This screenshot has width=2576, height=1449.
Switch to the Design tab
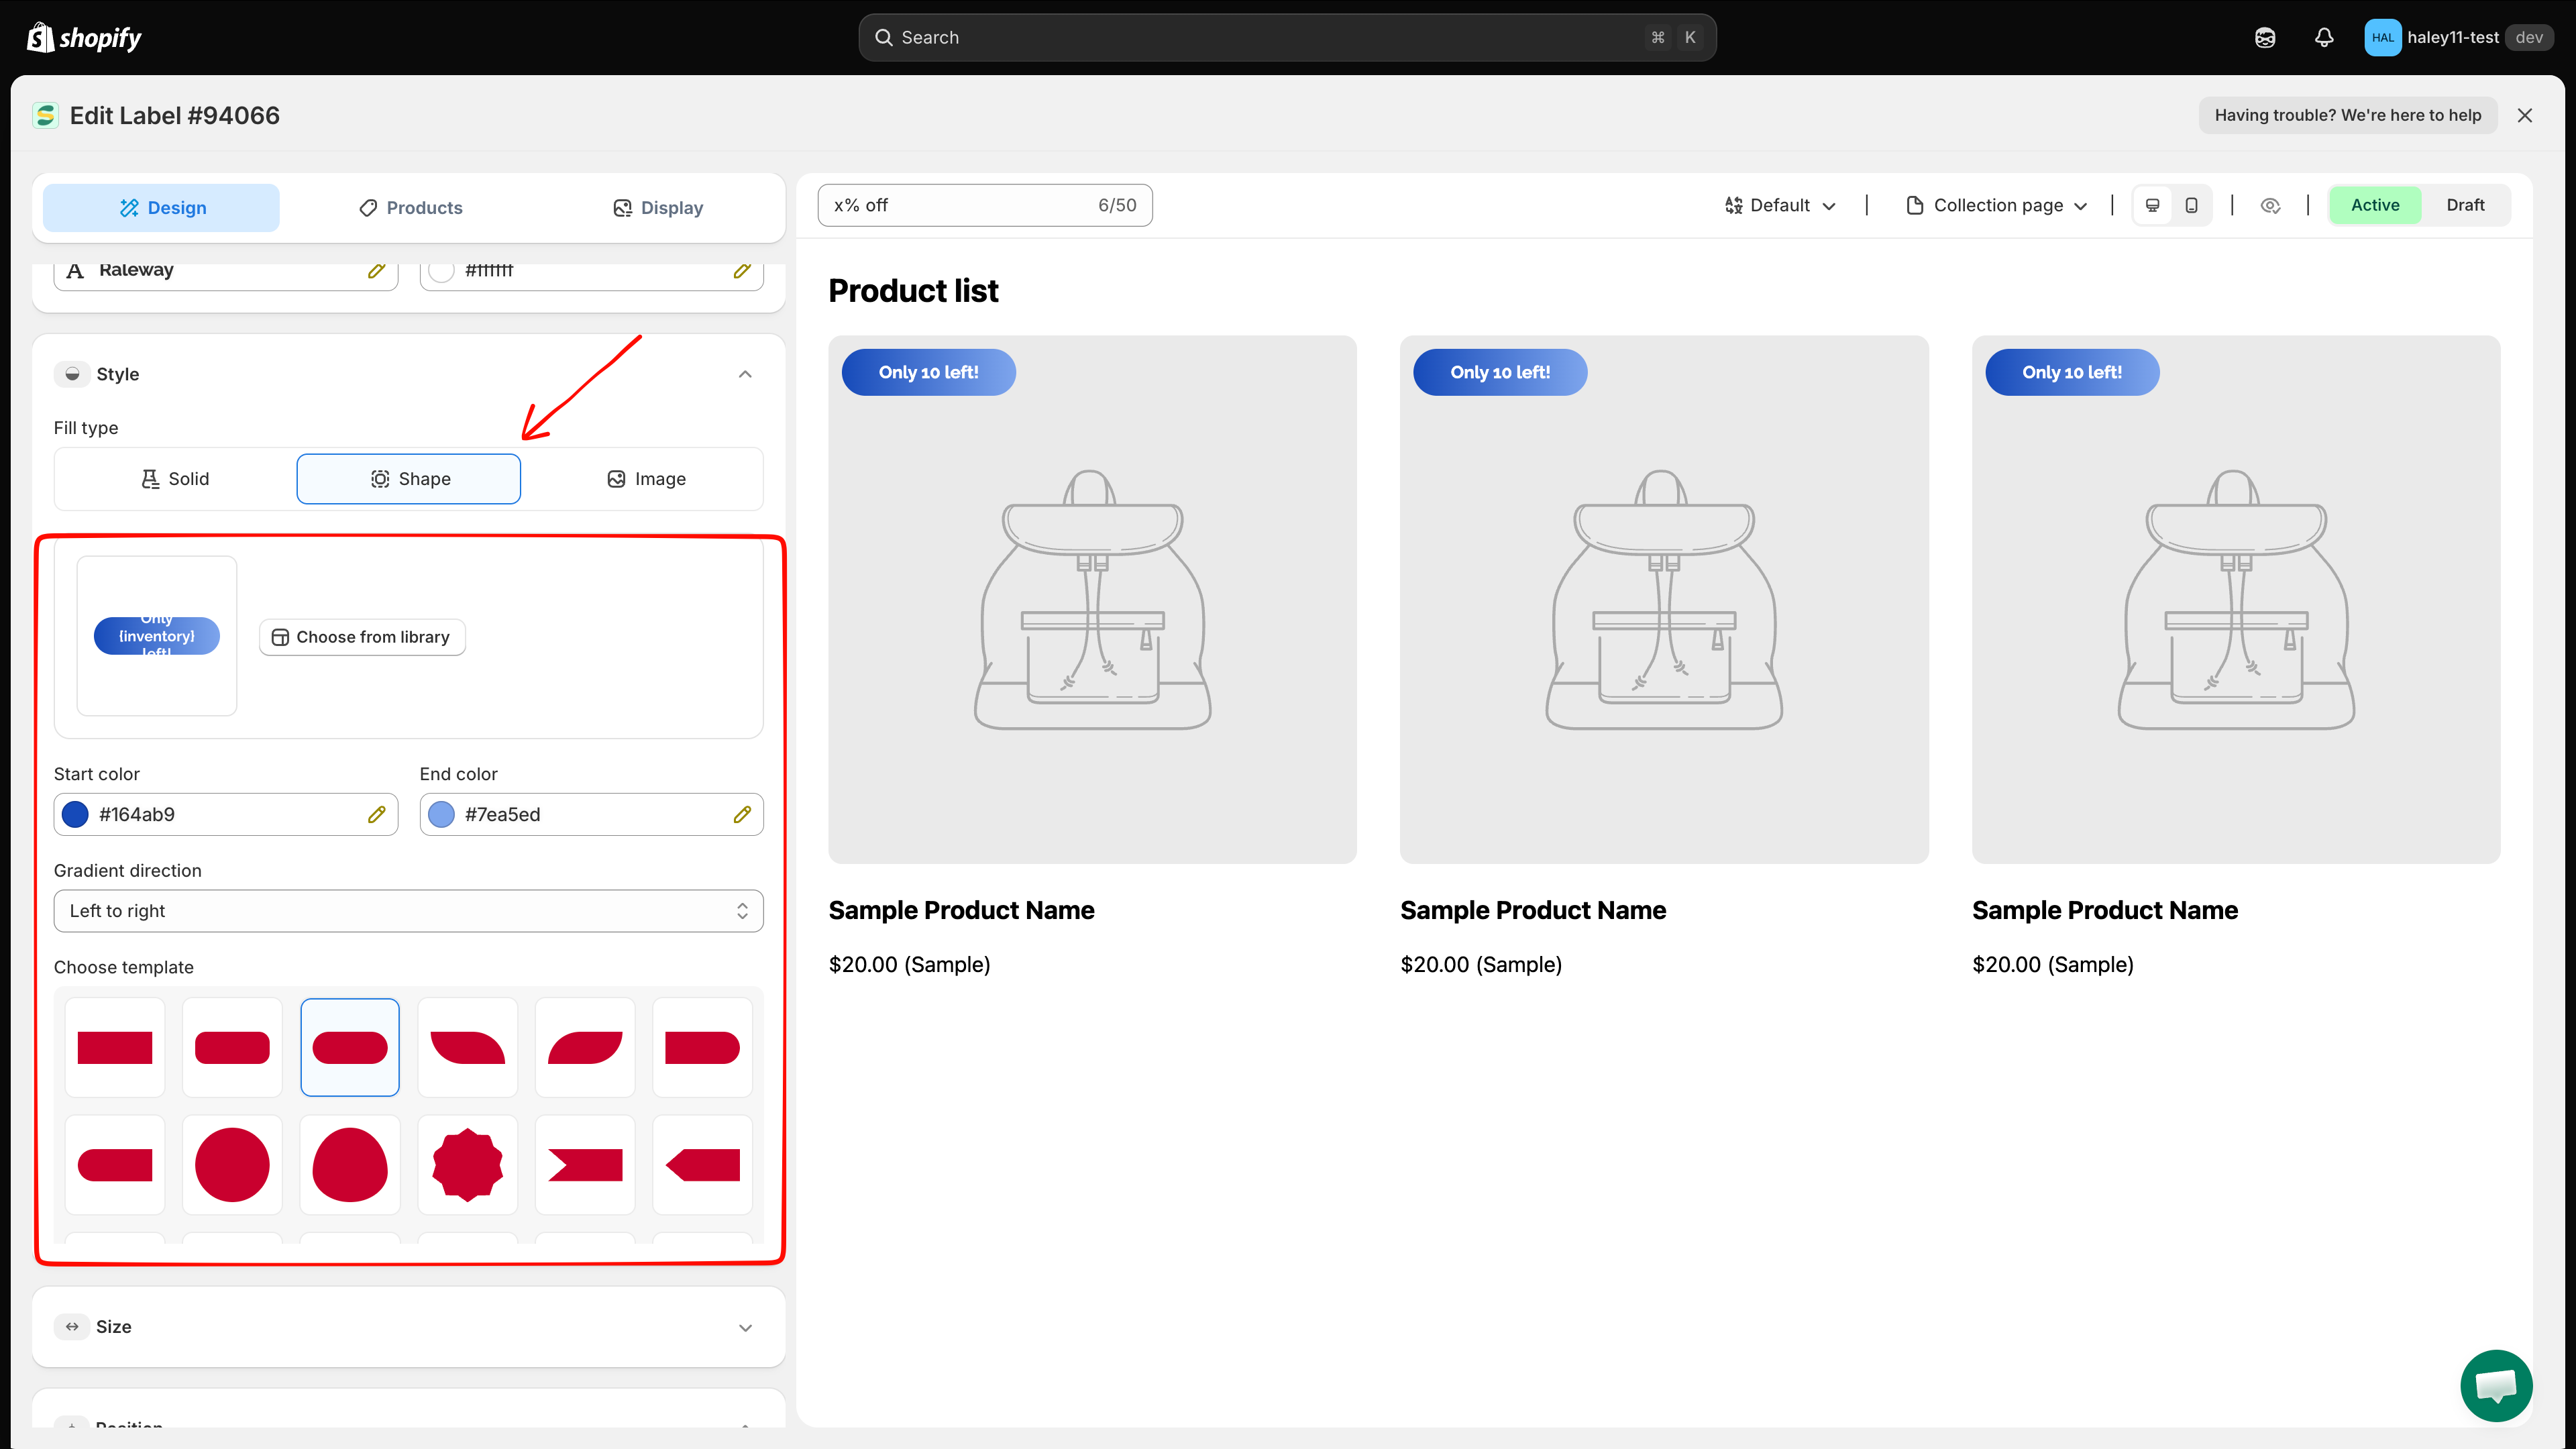pyautogui.click(x=162, y=208)
